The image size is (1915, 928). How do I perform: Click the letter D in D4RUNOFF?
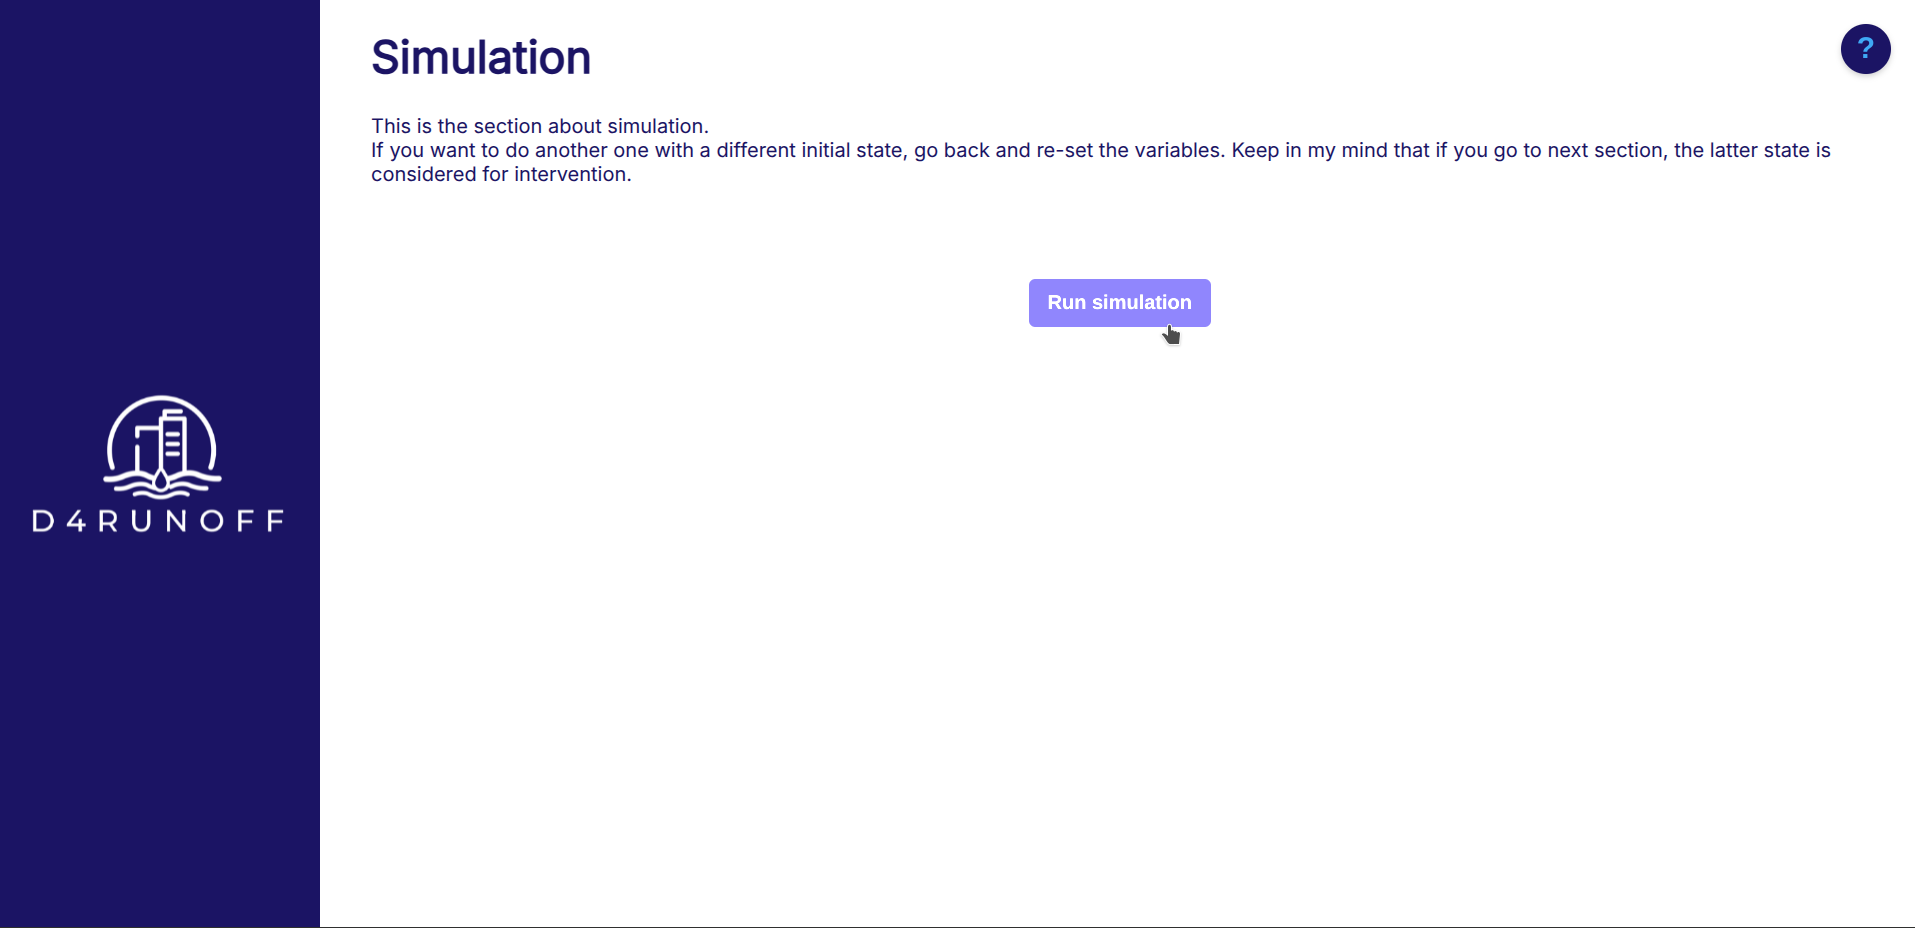point(43,521)
